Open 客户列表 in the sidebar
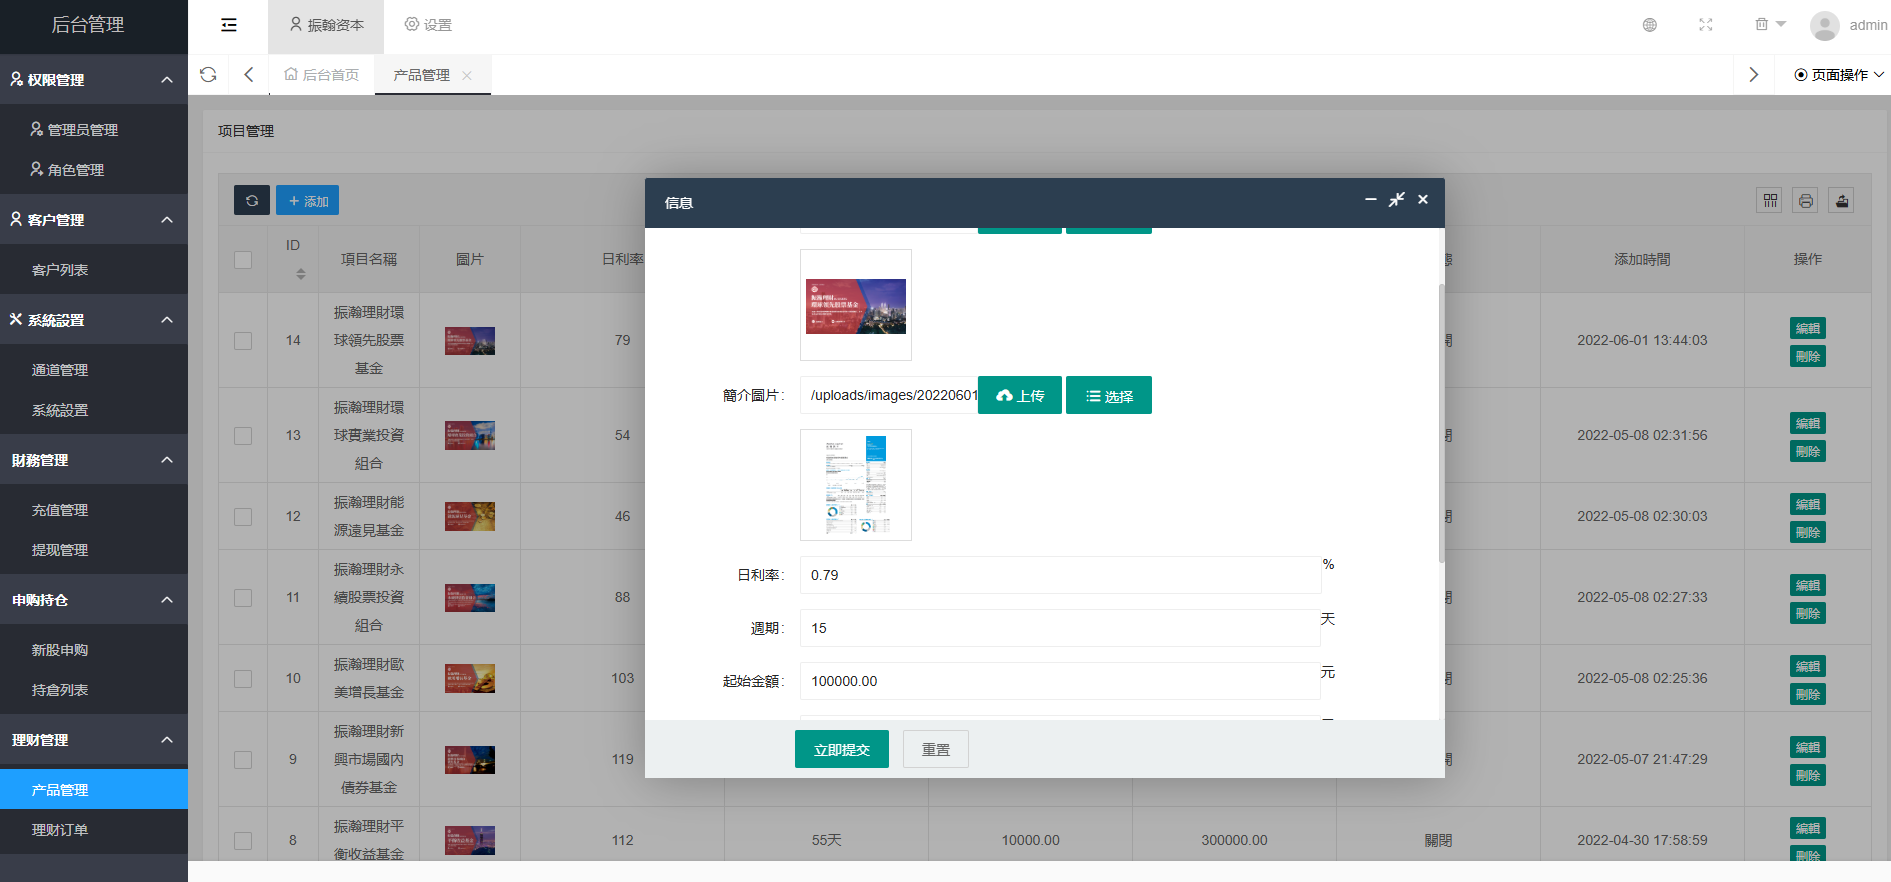 (60, 270)
